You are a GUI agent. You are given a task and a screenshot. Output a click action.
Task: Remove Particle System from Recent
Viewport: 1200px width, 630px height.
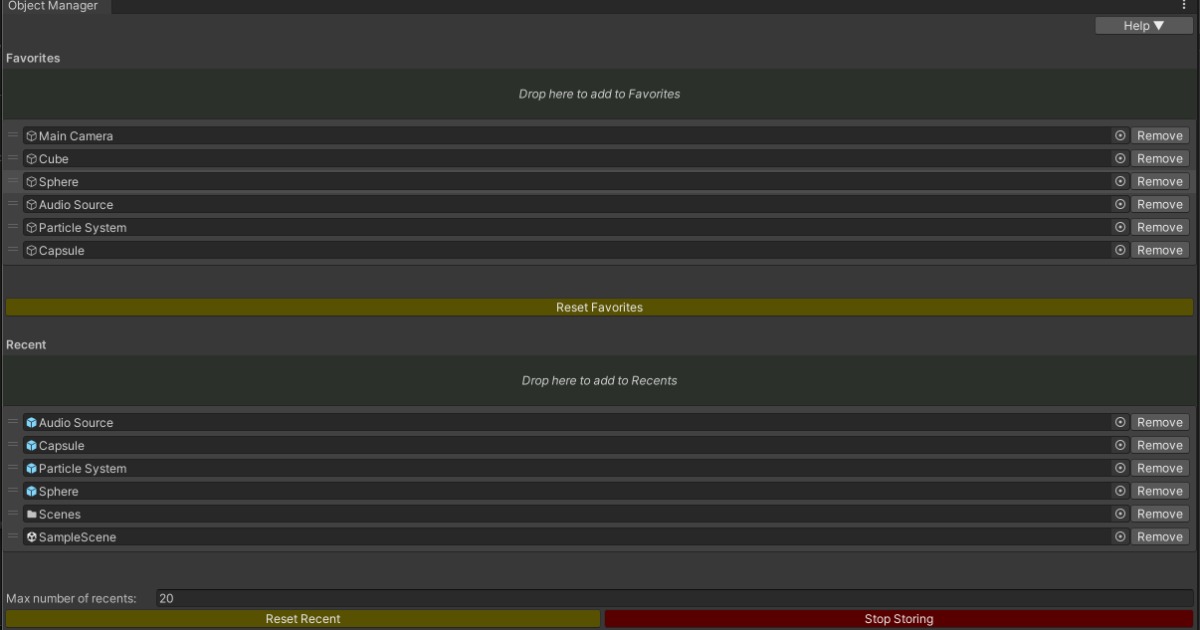(x=1160, y=469)
